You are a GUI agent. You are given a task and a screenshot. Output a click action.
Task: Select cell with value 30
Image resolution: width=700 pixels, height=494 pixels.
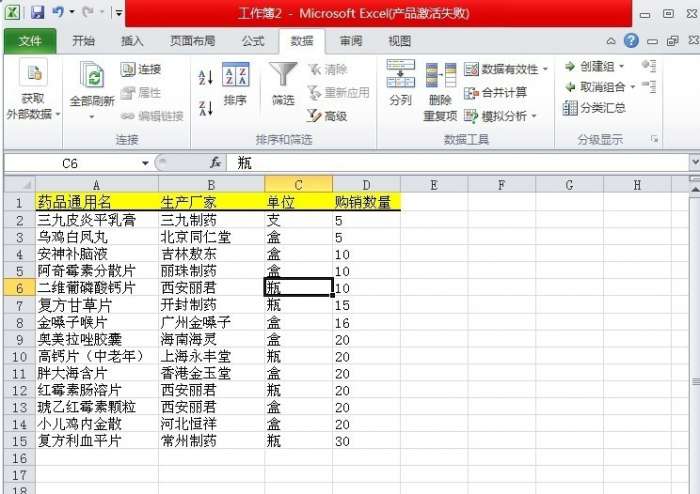[x=366, y=441]
